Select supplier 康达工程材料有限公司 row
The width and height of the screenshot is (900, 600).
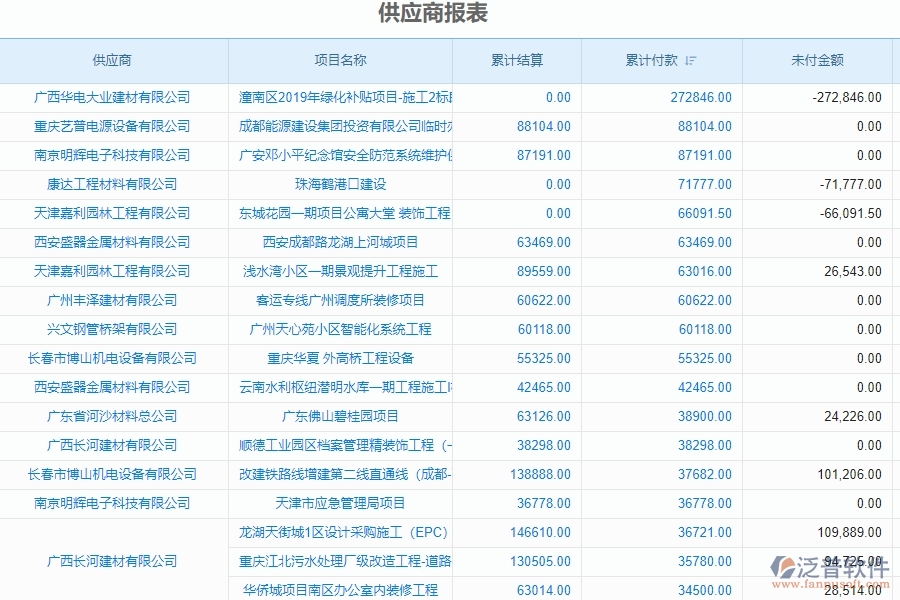[113, 184]
